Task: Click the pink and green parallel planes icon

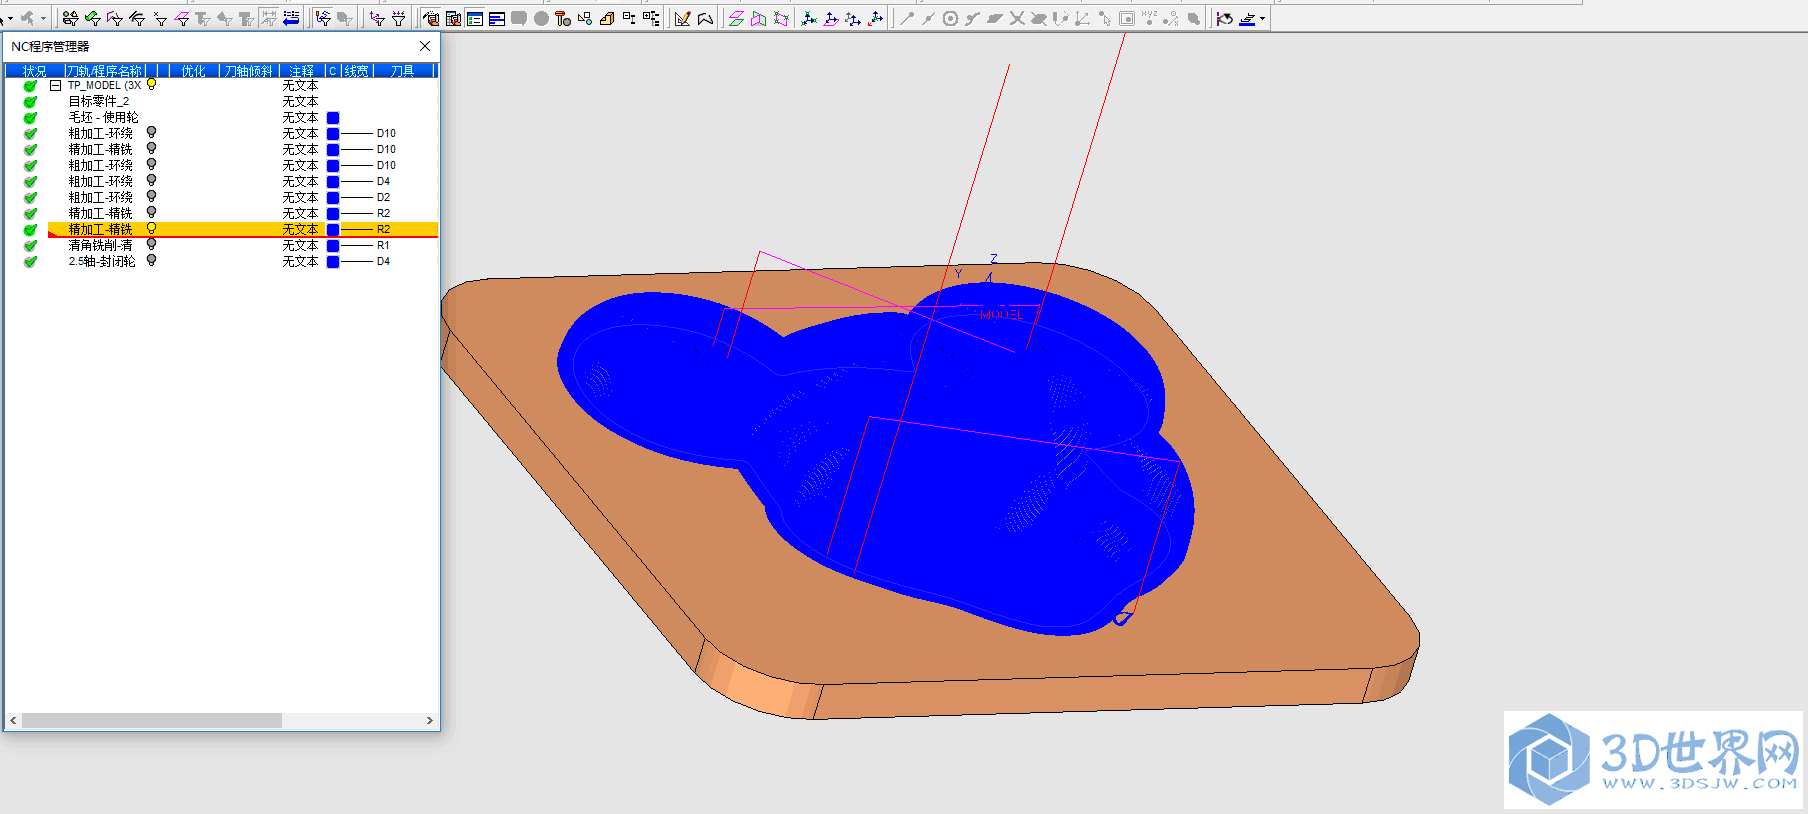Action: 736,18
